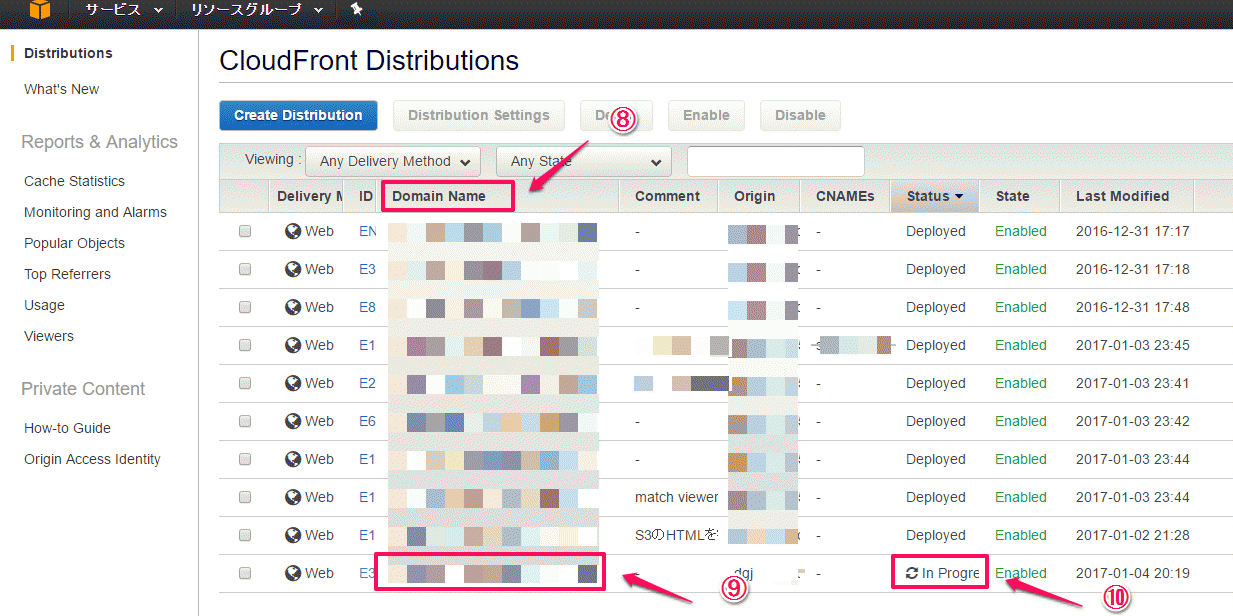The height and width of the screenshot is (616, 1233).
Task: Click the AWS cube logo
Action: 39,10
